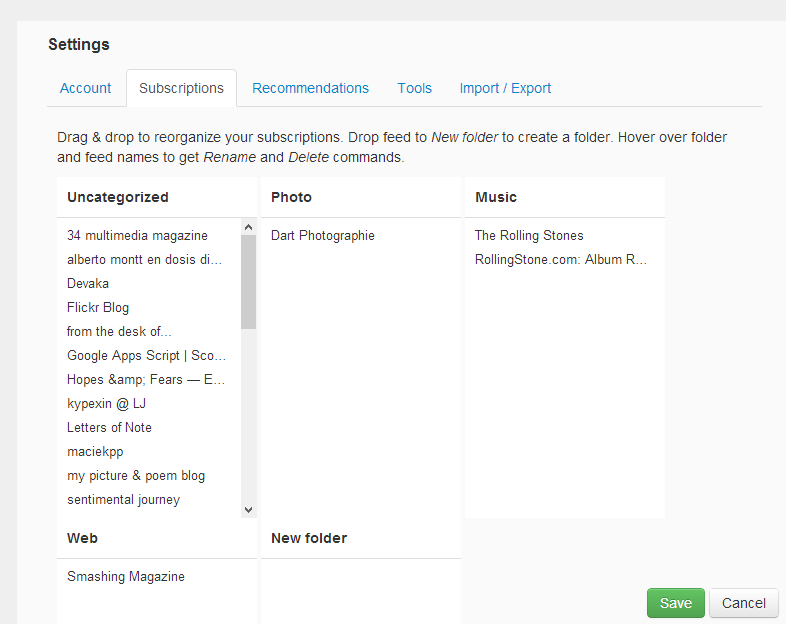Viewport: 786px width, 624px height.
Task: Cancel the settings changes
Action: pyautogui.click(x=743, y=603)
